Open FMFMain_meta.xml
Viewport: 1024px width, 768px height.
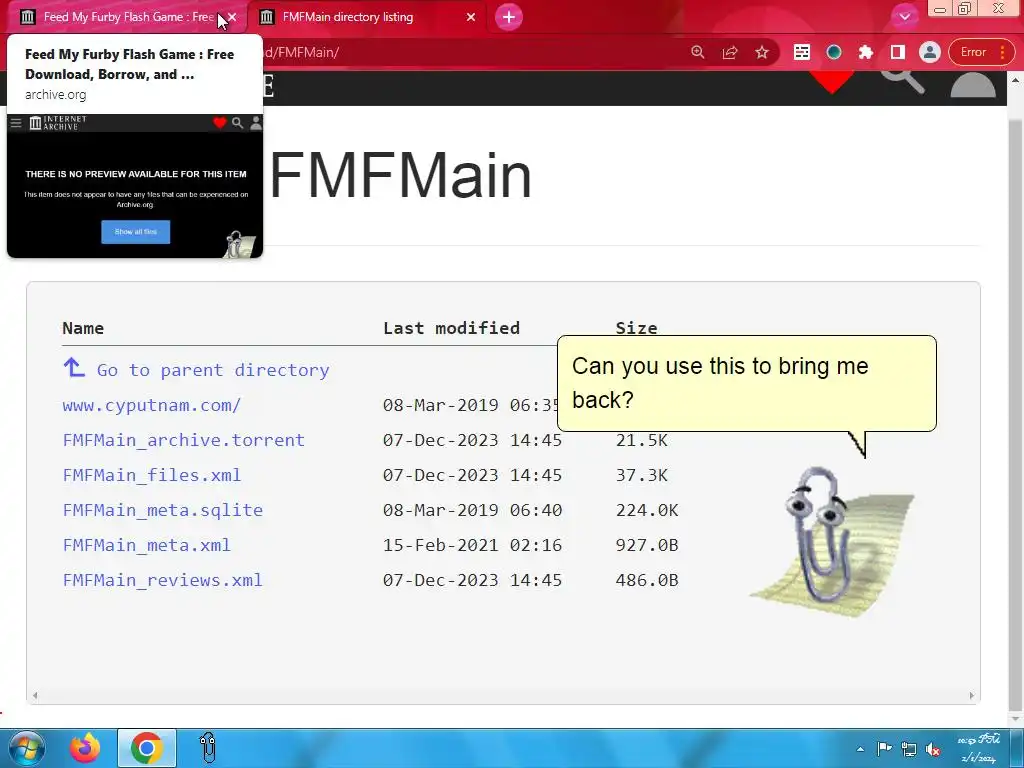pos(146,545)
